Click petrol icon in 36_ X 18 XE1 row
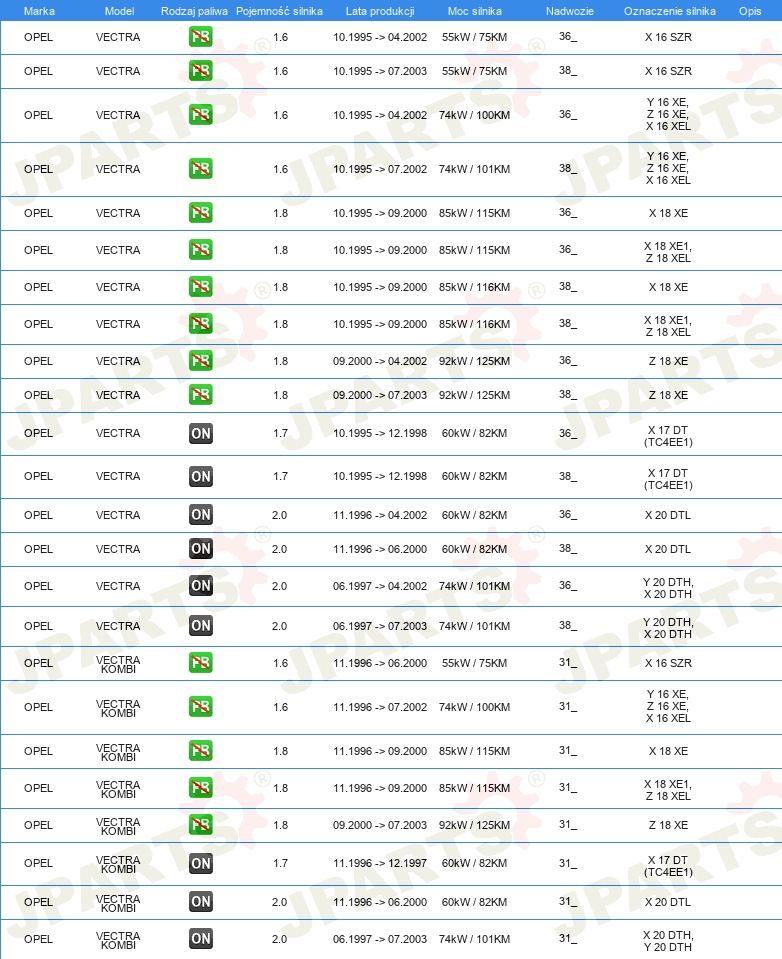 (201, 250)
